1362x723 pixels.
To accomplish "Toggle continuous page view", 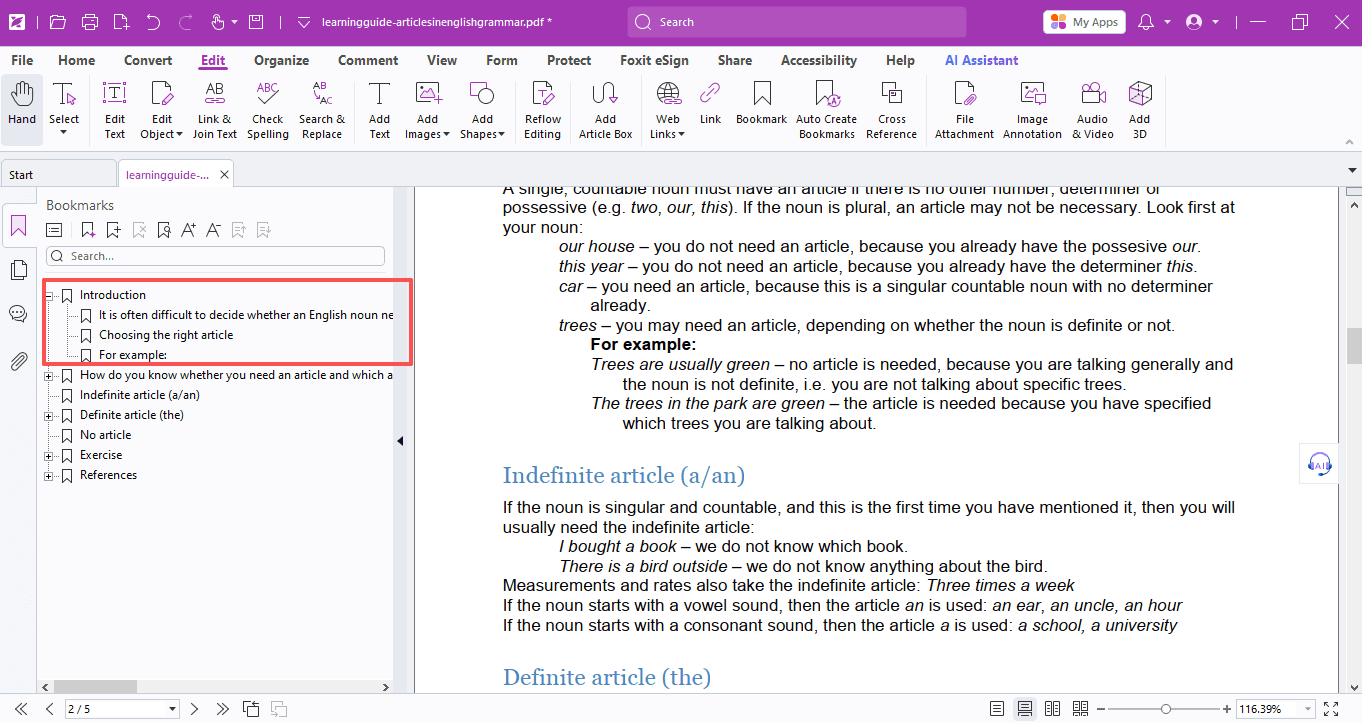I will point(1025,709).
